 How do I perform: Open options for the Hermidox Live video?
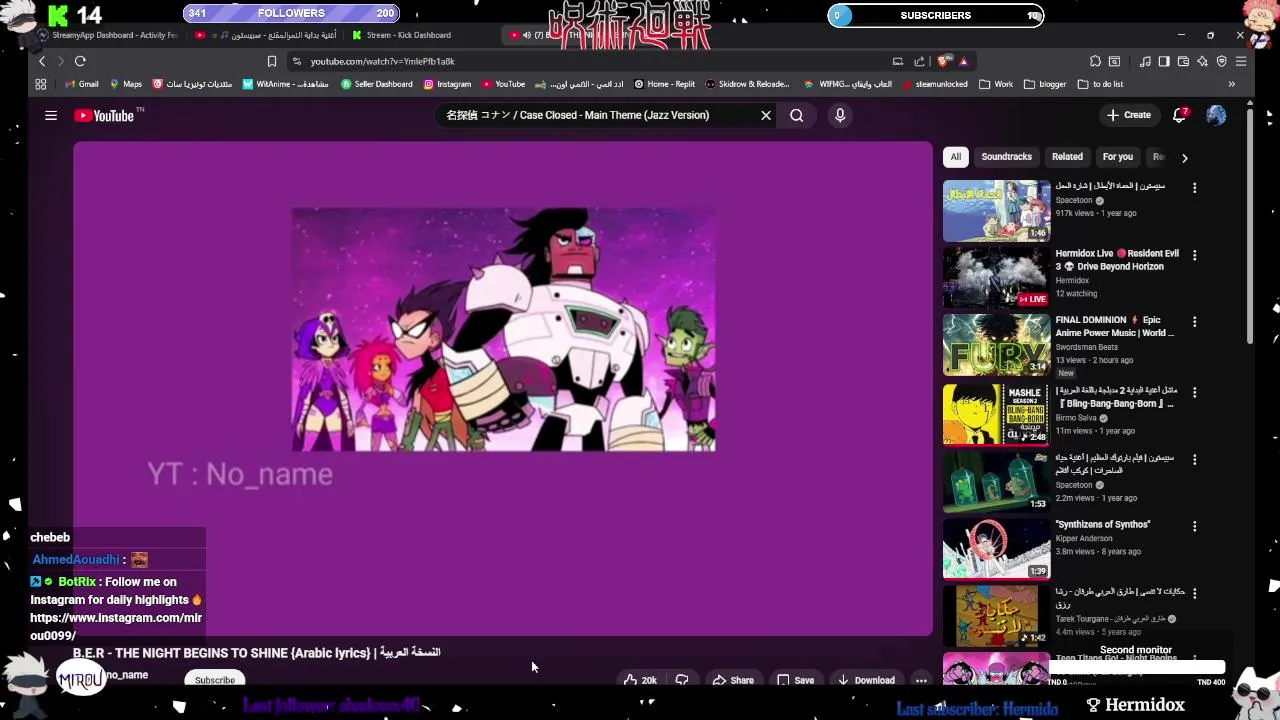pyautogui.click(x=1194, y=255)
